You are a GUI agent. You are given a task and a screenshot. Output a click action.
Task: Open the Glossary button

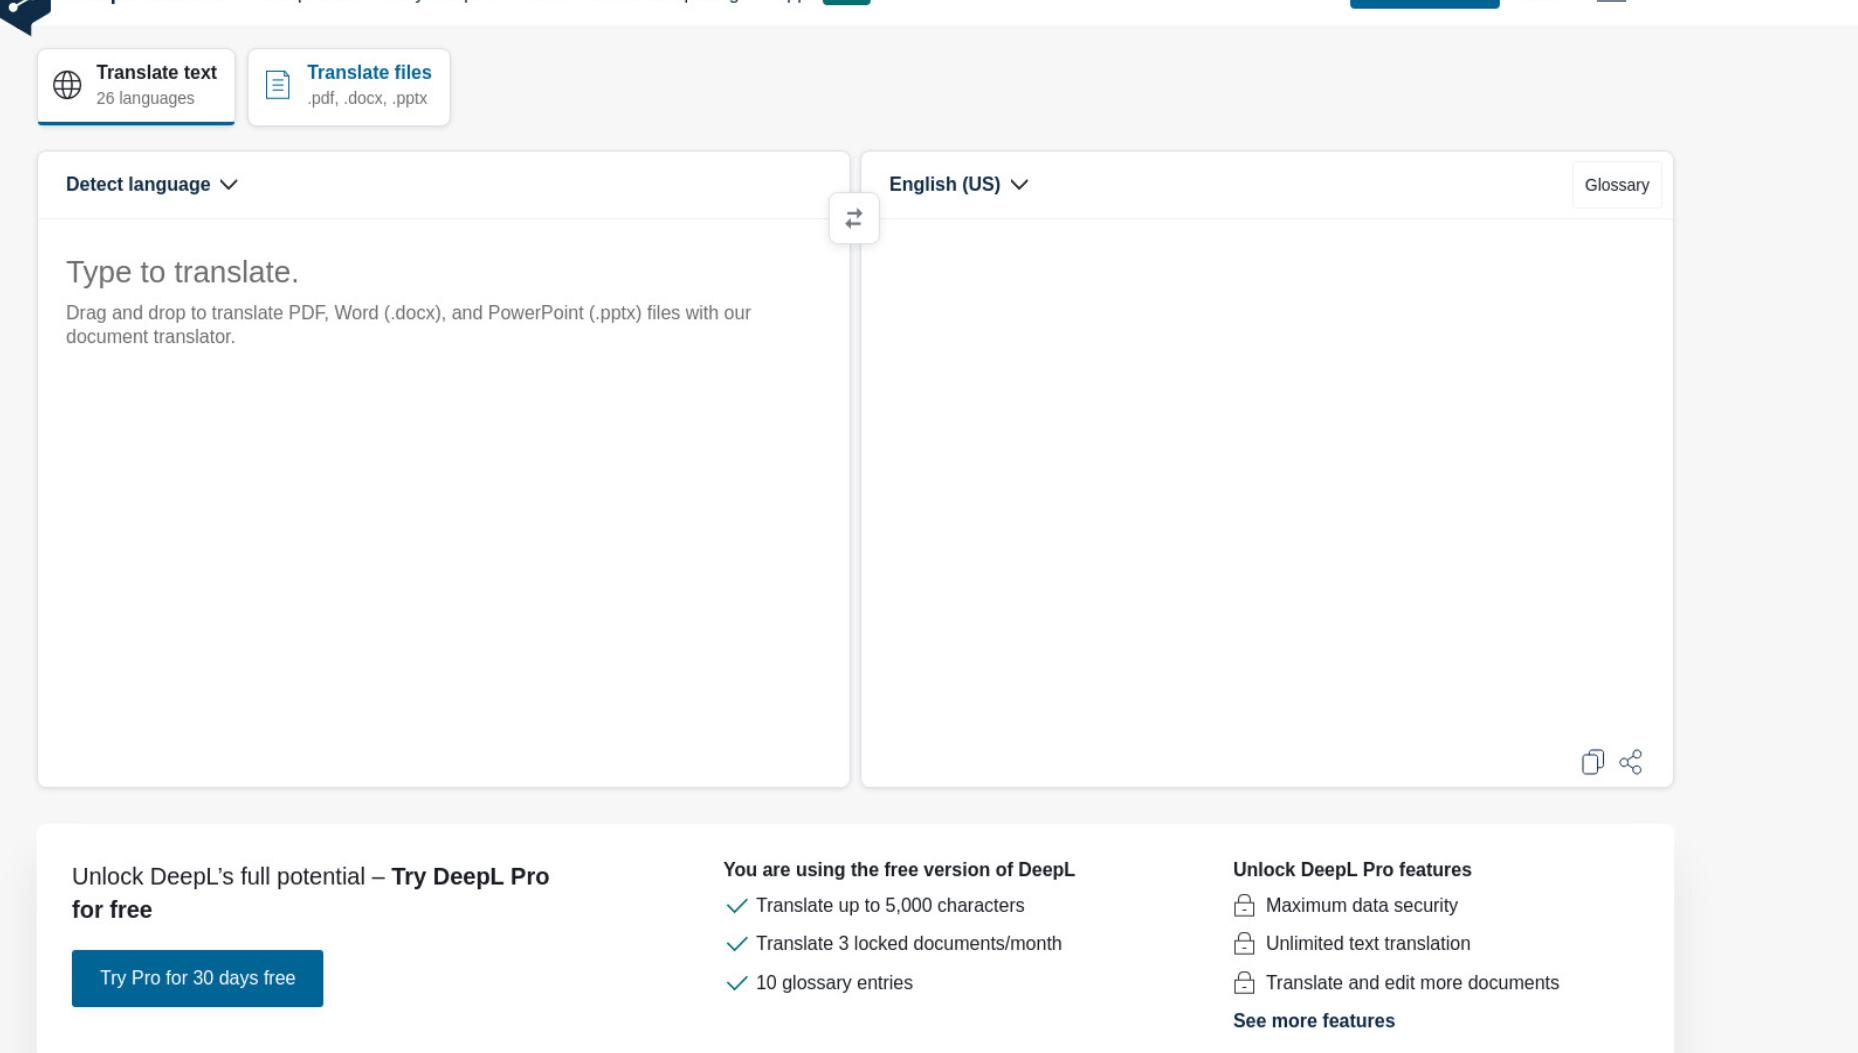[1616, 185]
